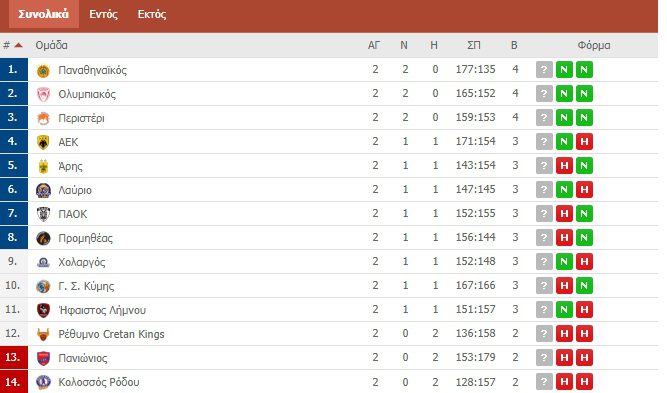This screenshot has height=393, width=667.
Task: Click the Πανιώνιος team crest icon
Action: coord(43,358)
